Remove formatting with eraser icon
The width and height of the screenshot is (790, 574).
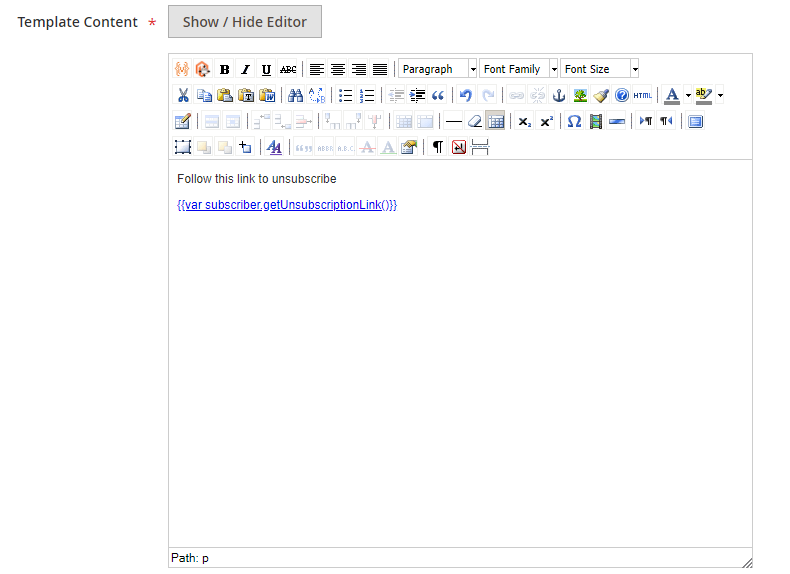(475, 121)
